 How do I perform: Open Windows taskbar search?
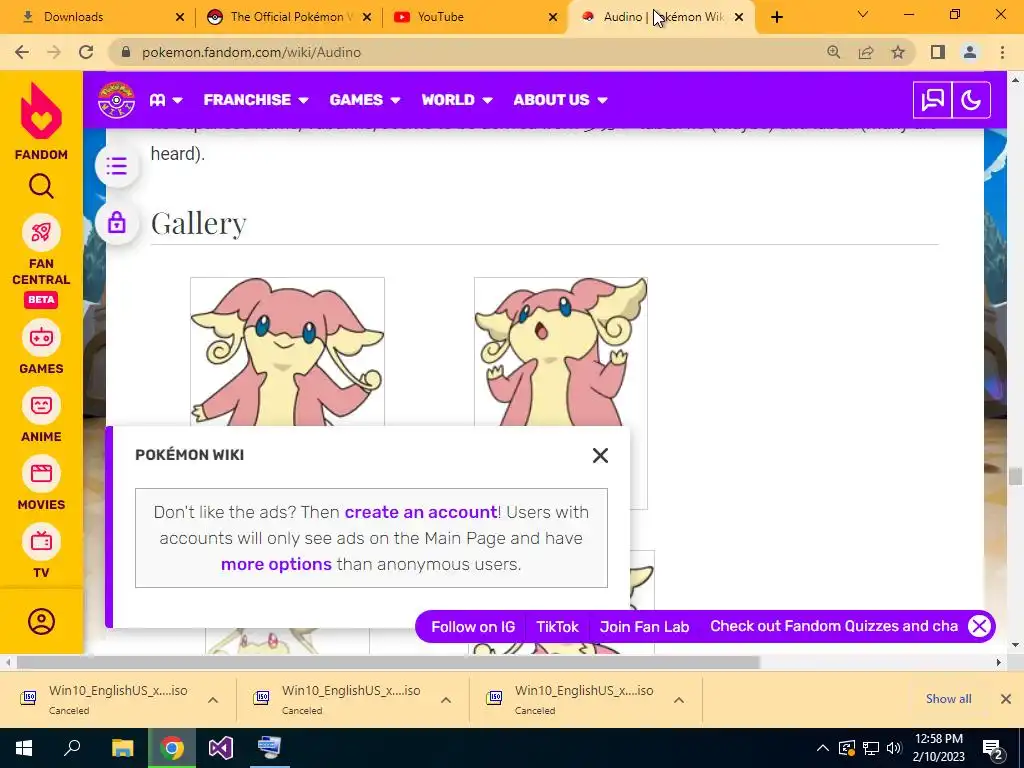coord(72,748)
